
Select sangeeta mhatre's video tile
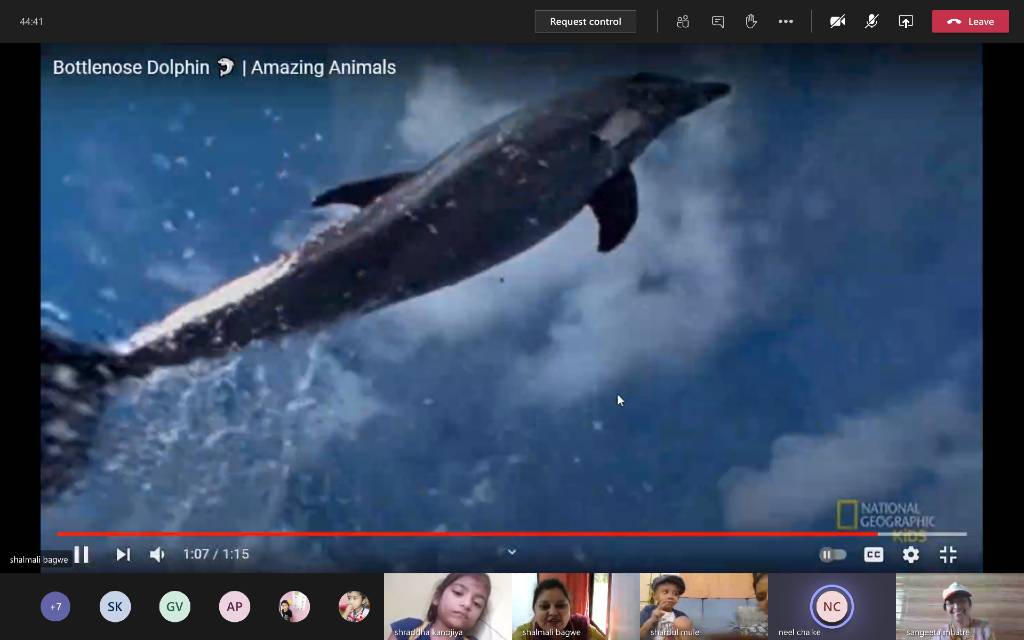(960, 607)
